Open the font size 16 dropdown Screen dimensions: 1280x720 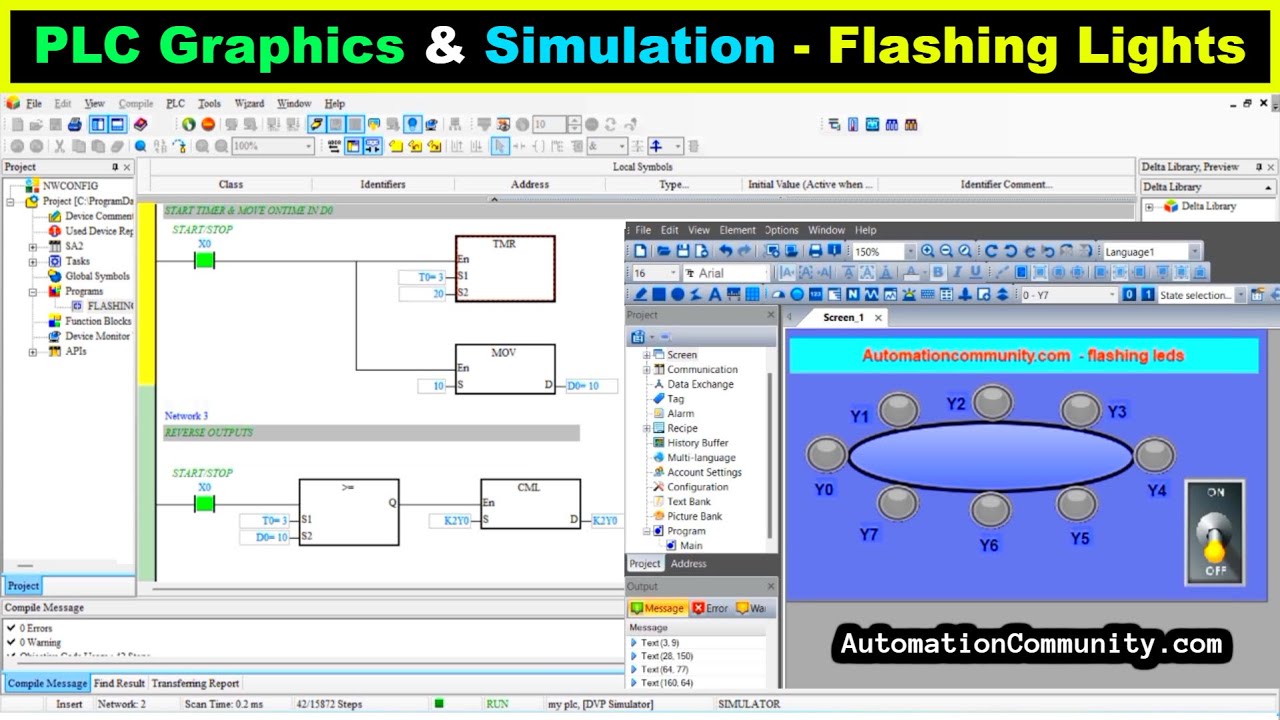[674, 273]
